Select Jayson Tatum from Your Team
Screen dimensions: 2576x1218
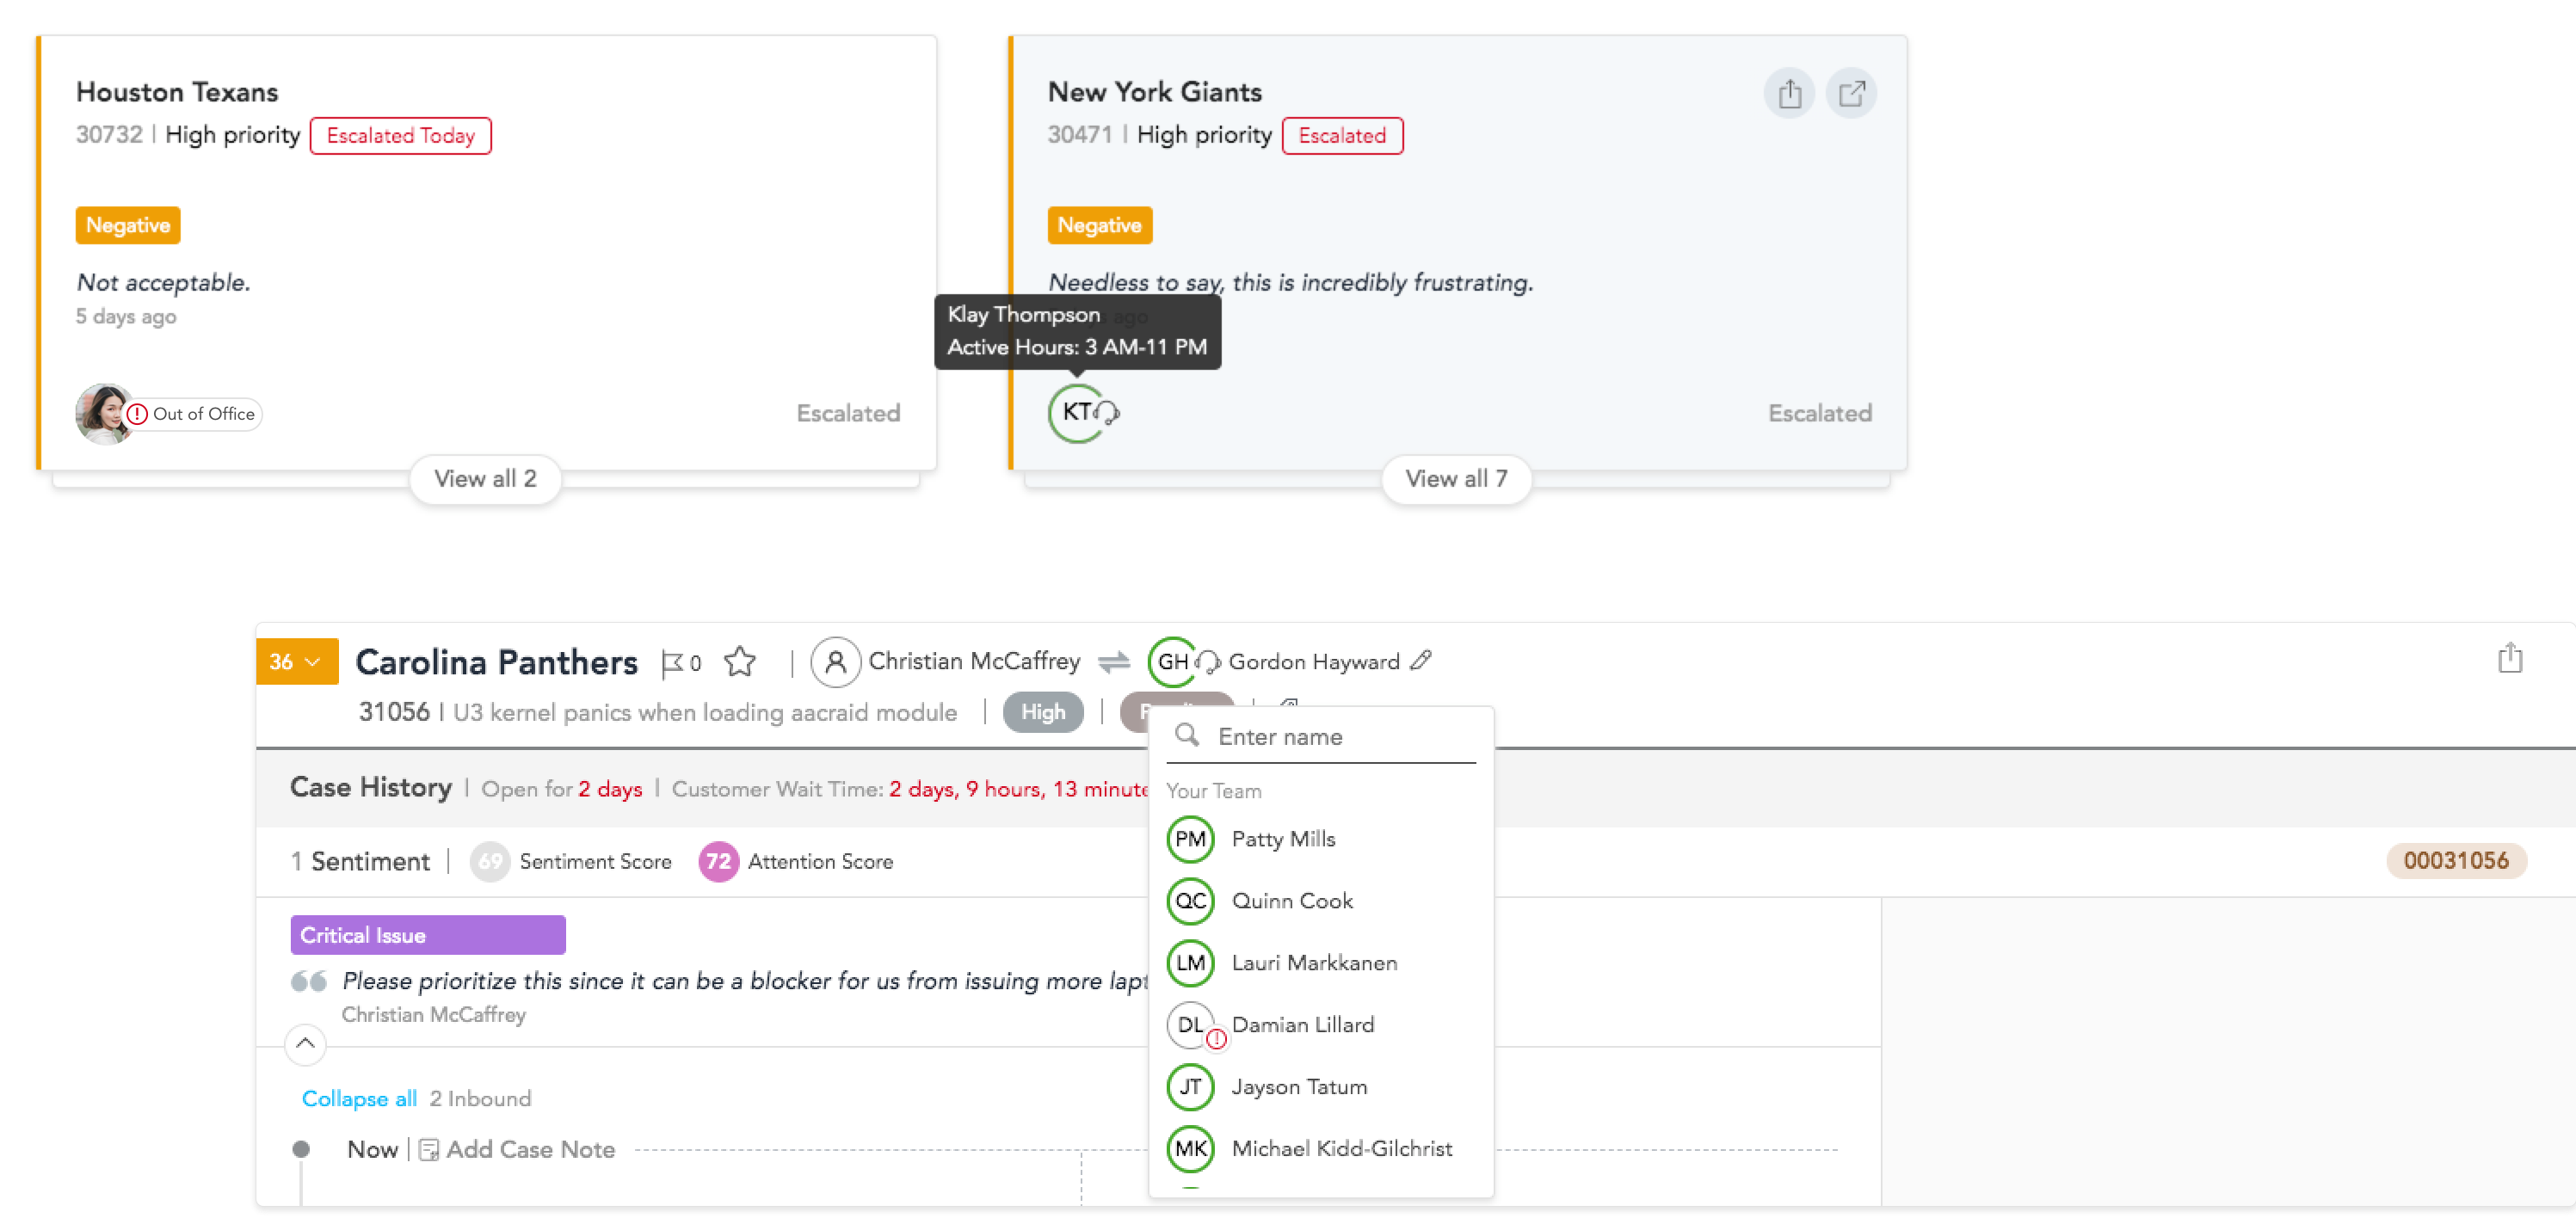point(1320,1087)
